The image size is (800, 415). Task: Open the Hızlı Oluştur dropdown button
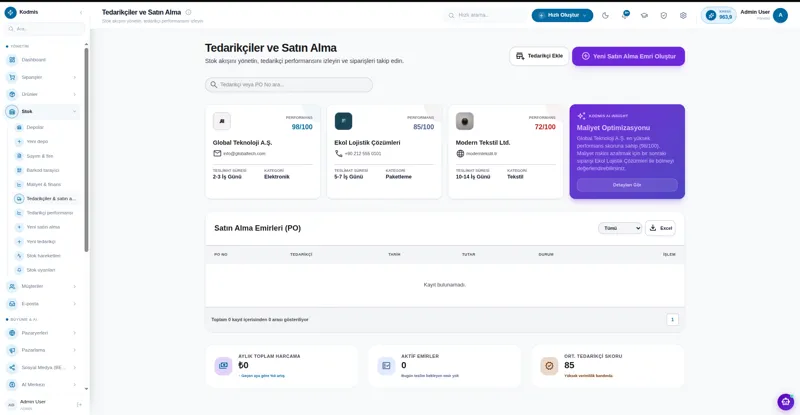562,15
